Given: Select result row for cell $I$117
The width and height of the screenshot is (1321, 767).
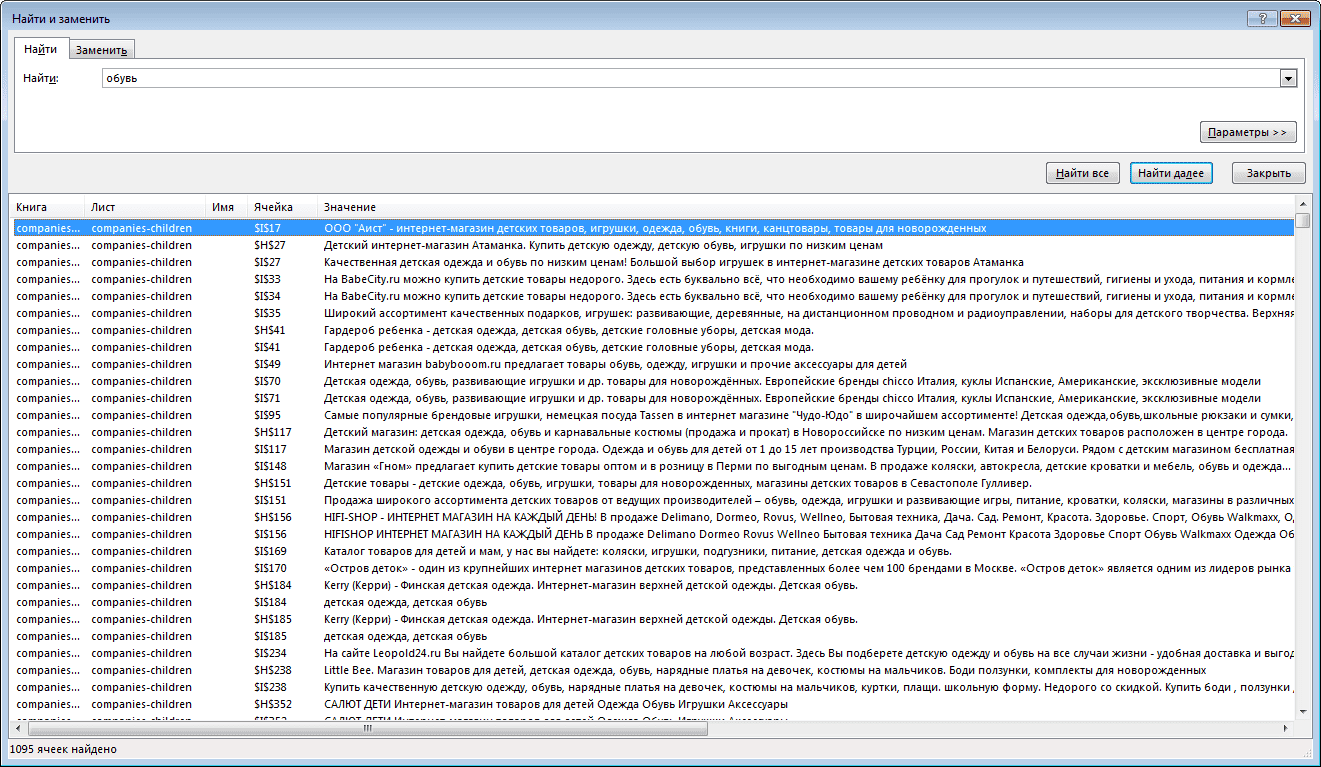Looking at the screenshot, I should click(x=652, y=449).
